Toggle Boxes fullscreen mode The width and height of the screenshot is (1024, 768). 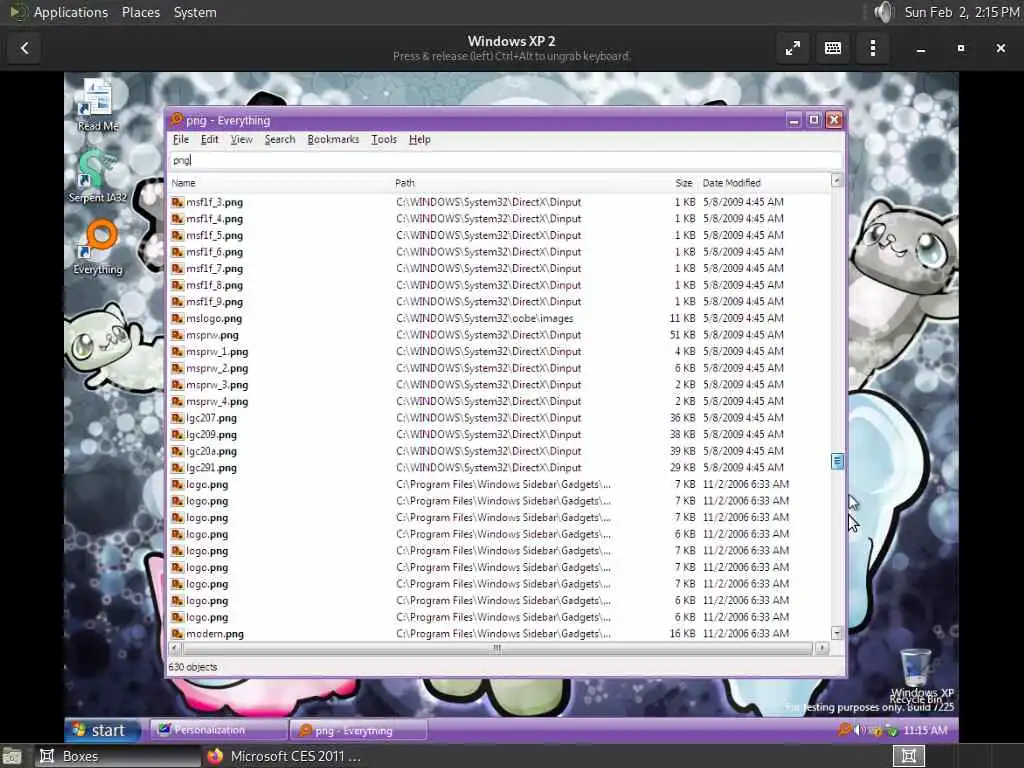793,48
